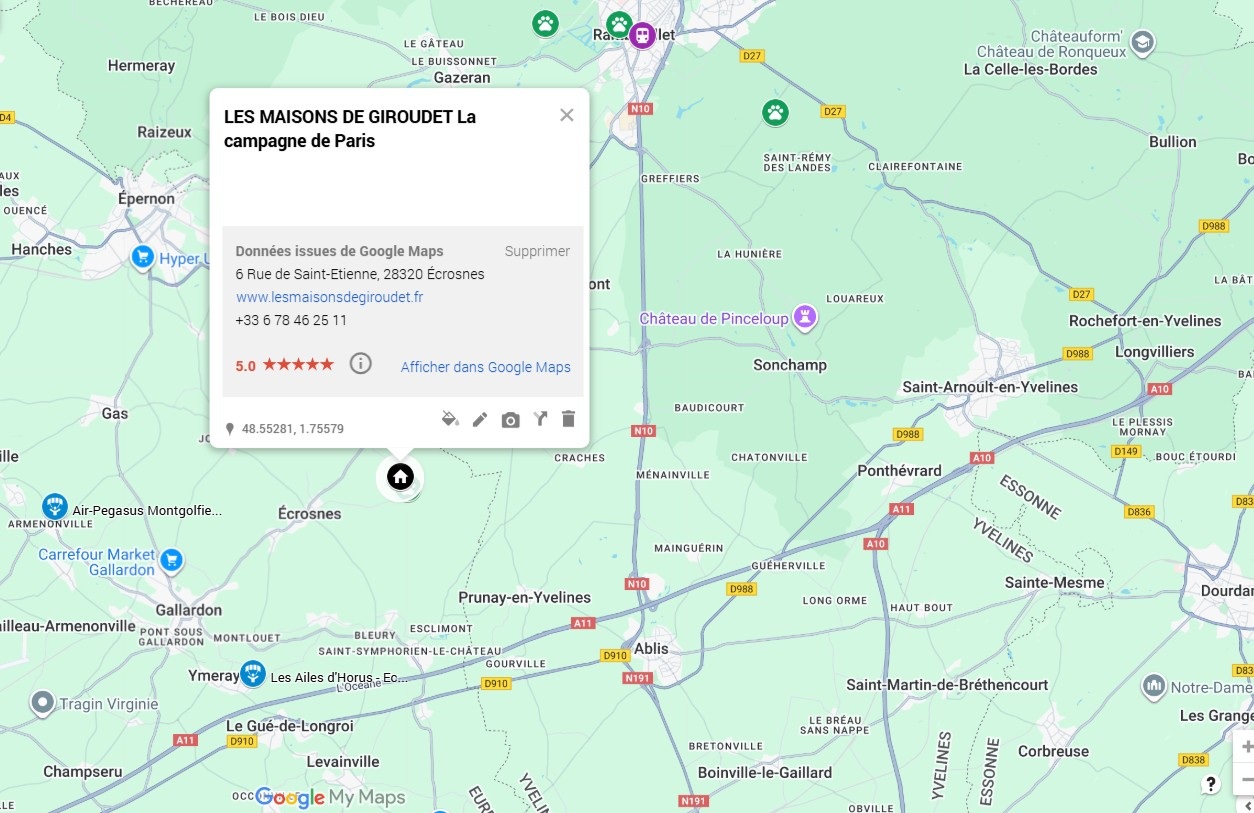1254x813 pixels.
Task: Zoom out with the minus button
Action: pyautogui.click(x=1246, y=779)
